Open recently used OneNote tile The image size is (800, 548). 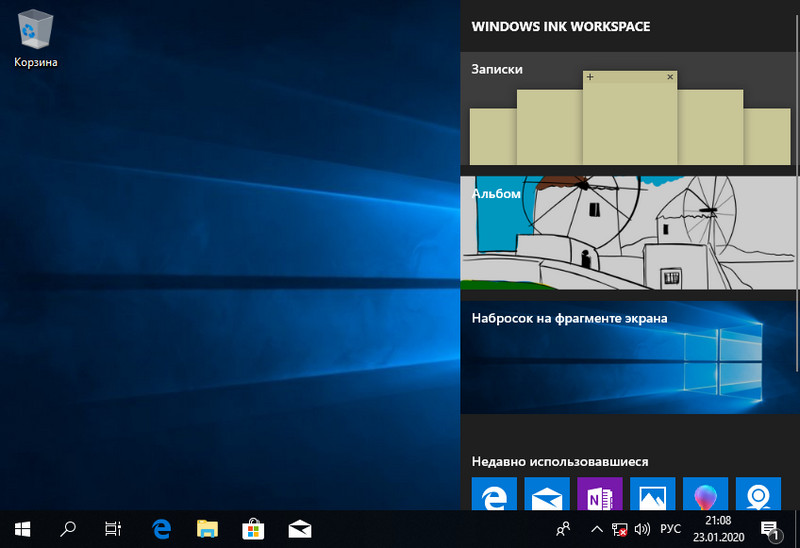point(599,493)
